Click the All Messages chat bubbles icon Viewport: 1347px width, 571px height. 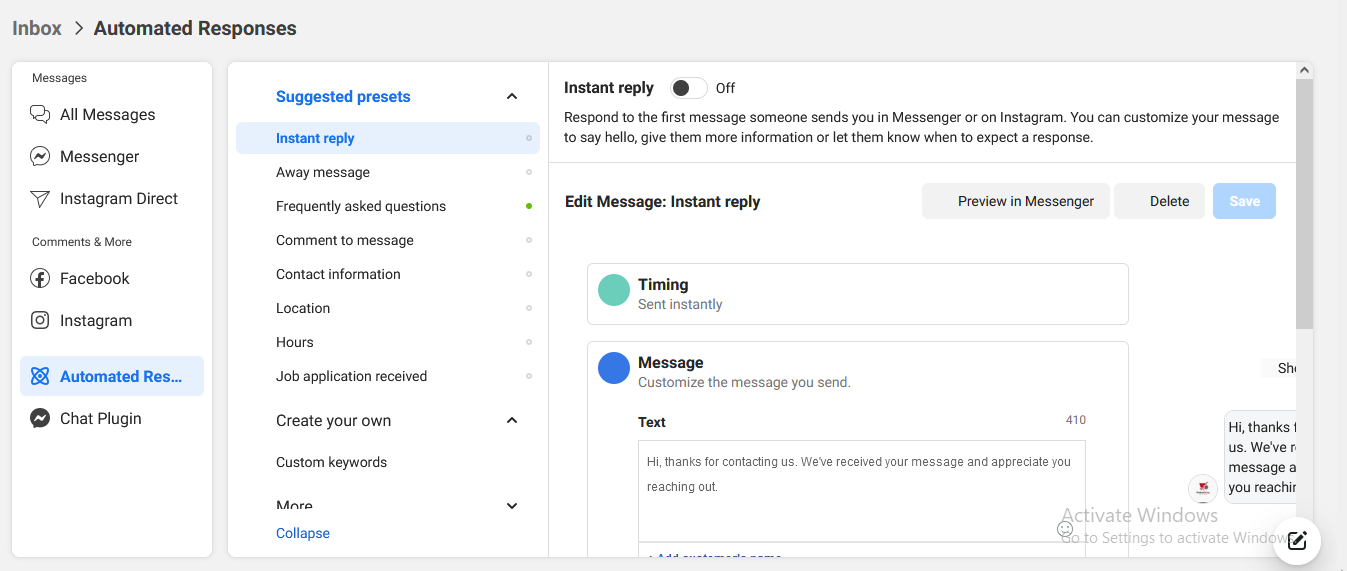[x=40, y=114]
